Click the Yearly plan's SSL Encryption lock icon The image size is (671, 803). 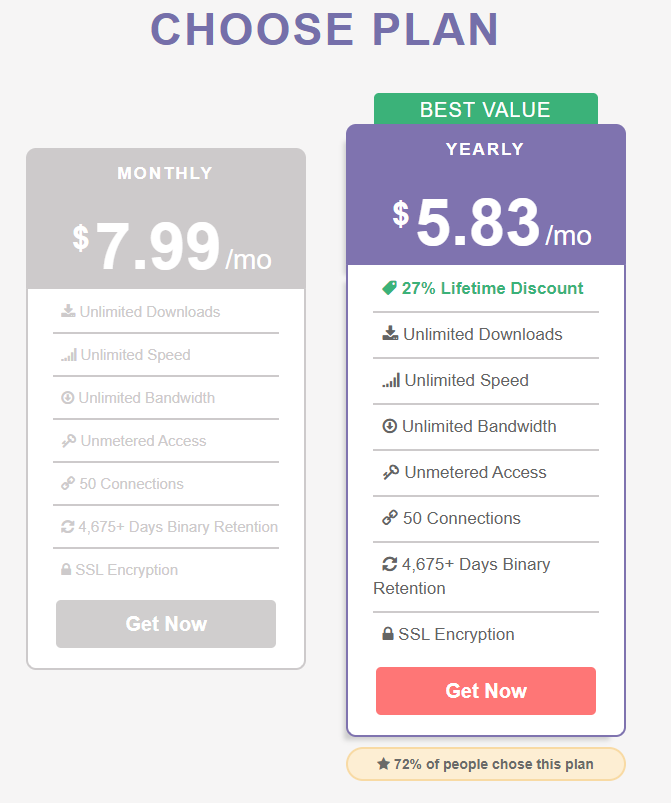pos(387,634)
